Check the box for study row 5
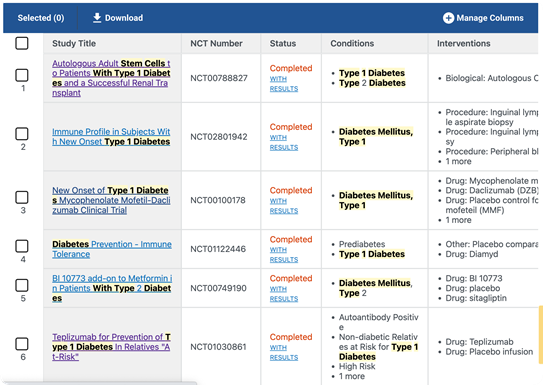 pyautogui.click(x=22, y=285)
